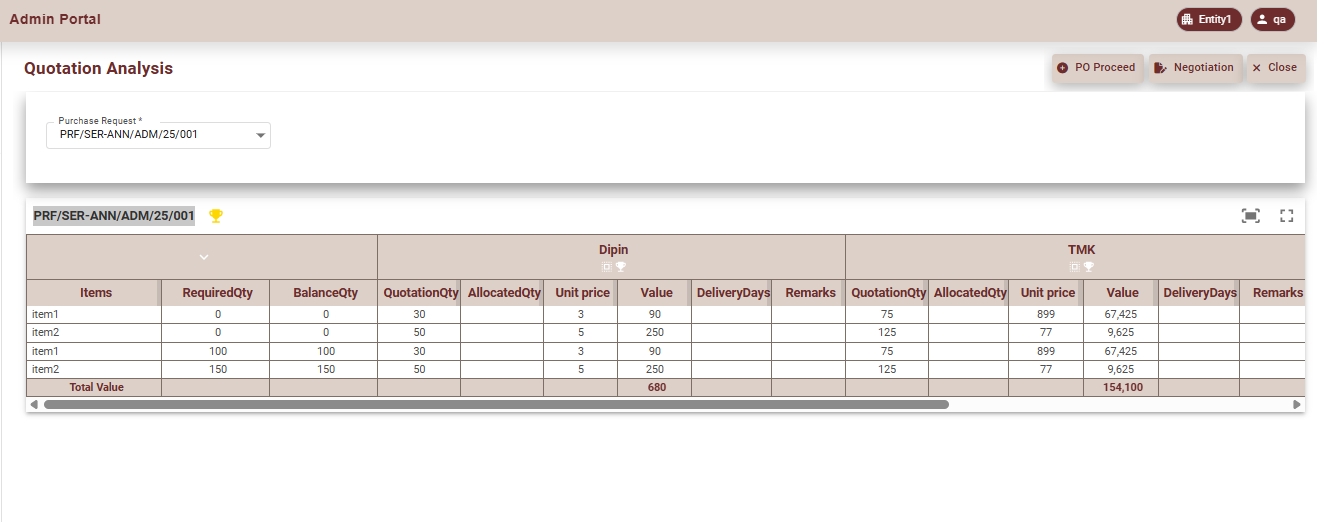Click the Admin Portal title
1317x522 pixels.
point(55,19)
